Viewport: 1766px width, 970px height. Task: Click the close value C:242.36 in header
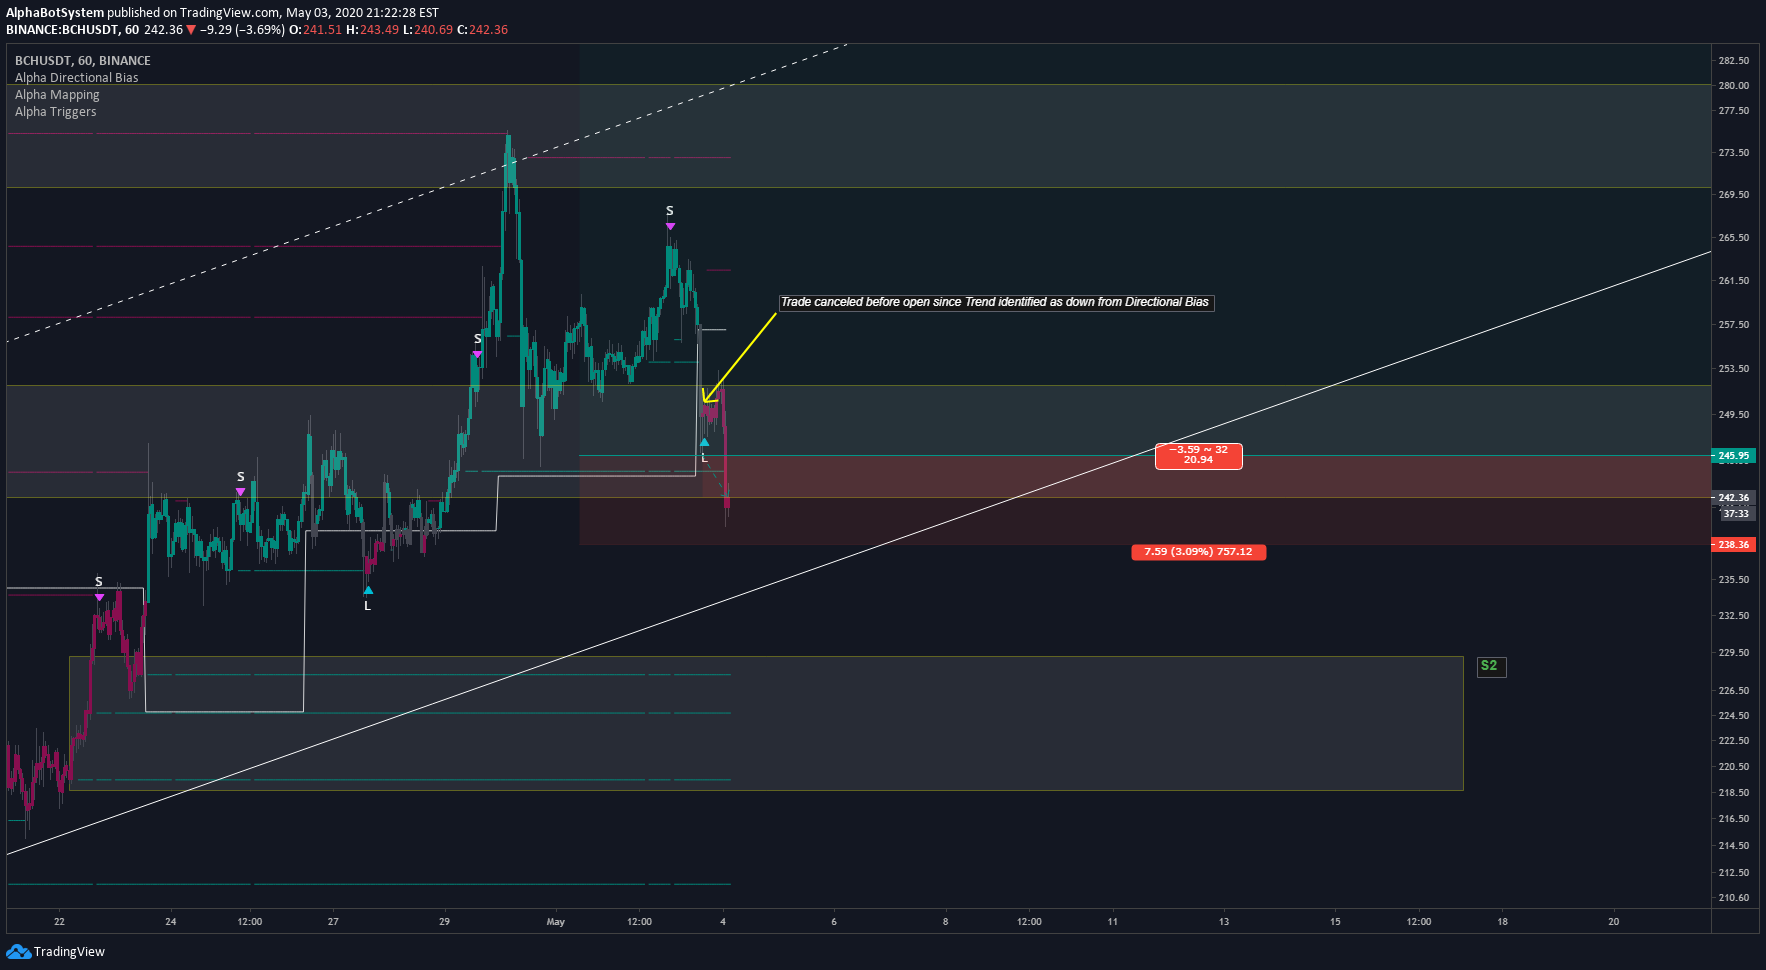(x=482, y=30)
